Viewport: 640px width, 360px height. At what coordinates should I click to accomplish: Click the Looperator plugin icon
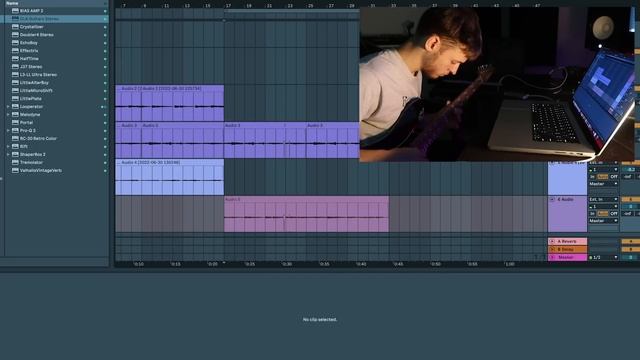click(15, 107)
